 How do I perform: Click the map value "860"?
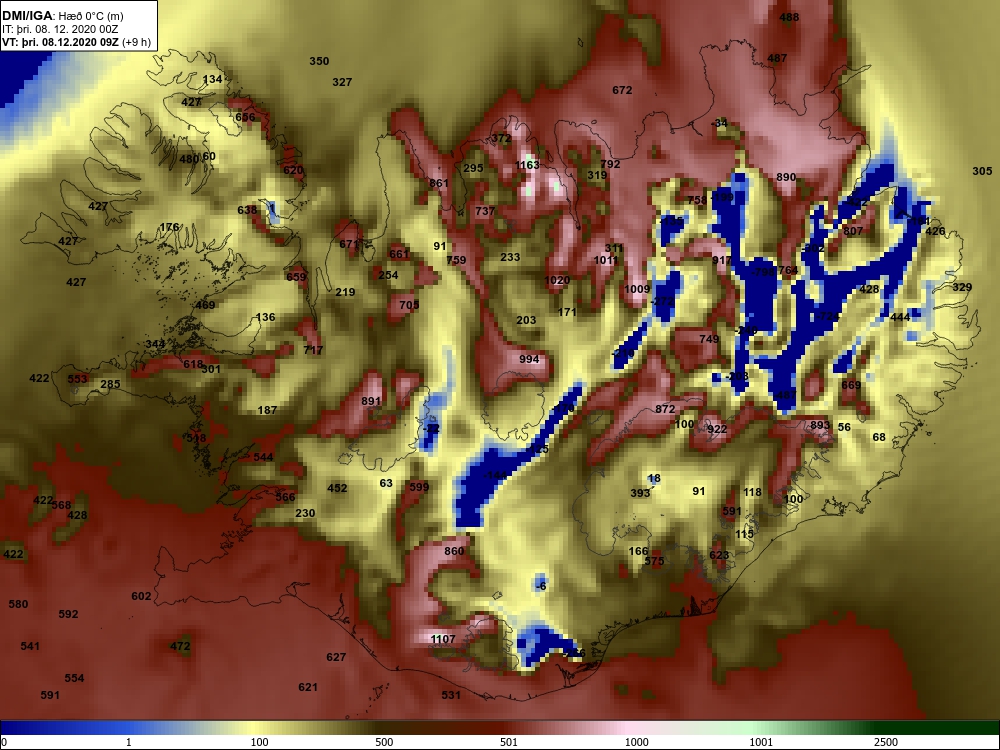click(454, 551)
